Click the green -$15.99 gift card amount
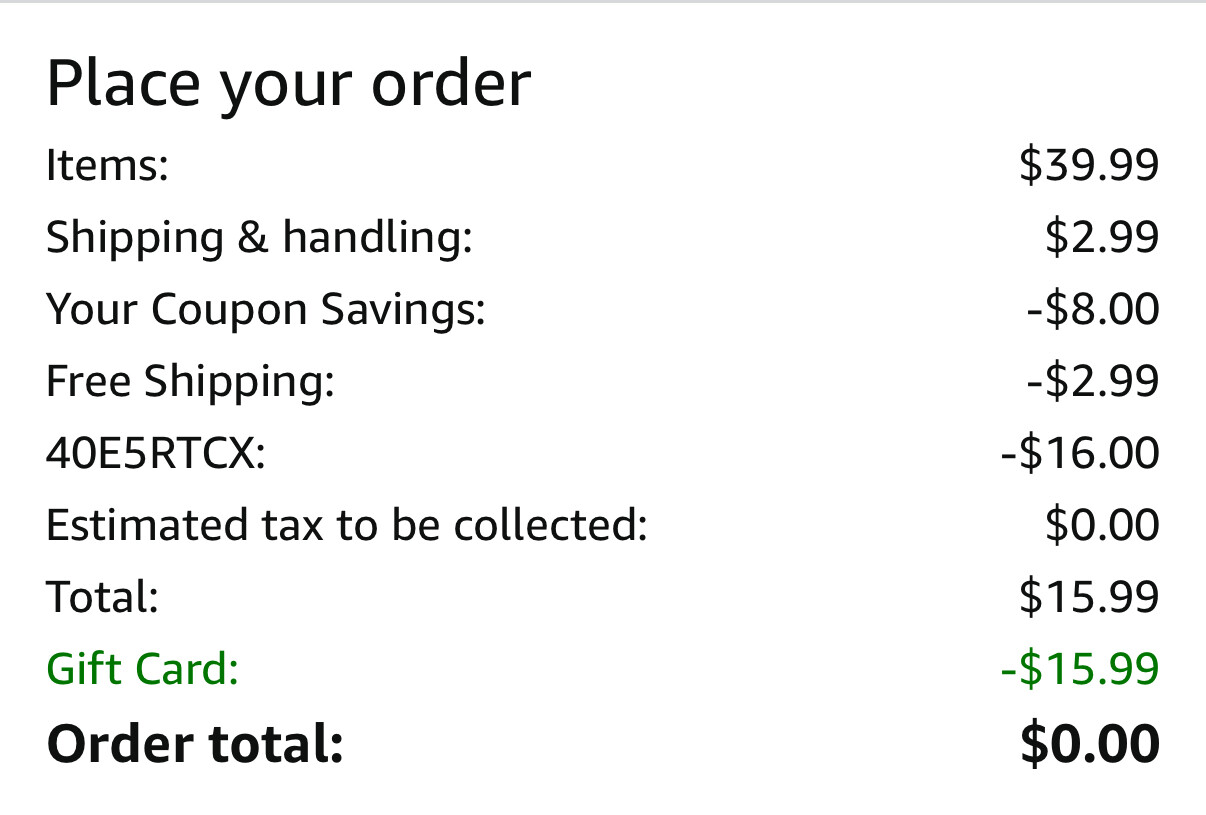Screen dimensions: 1206x815 click(1080, 669)
